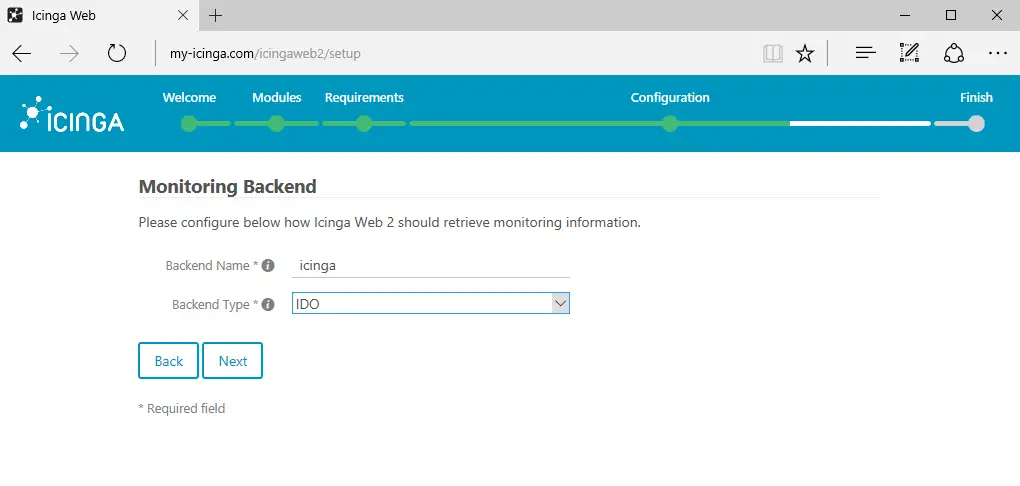
Task: Minimize the browser window
Action: click(x=905, y=15)
